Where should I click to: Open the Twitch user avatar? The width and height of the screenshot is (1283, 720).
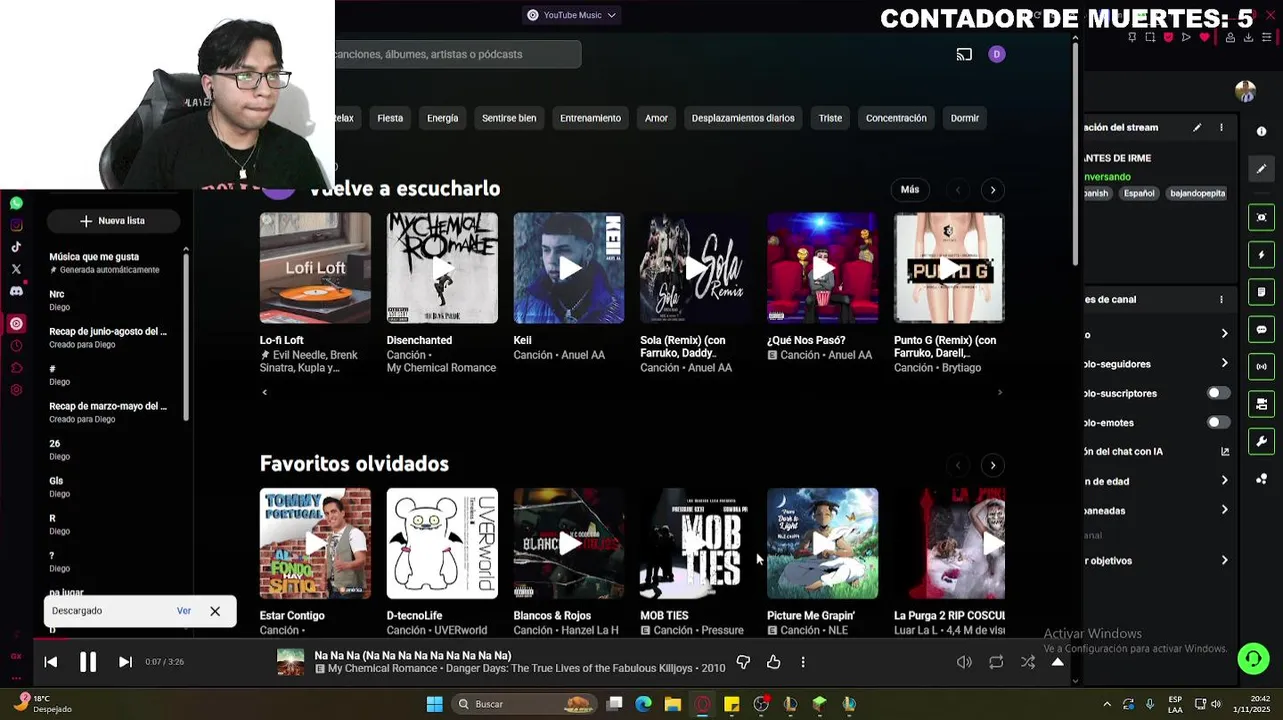pyautogui.click(x=1245, y=92)
